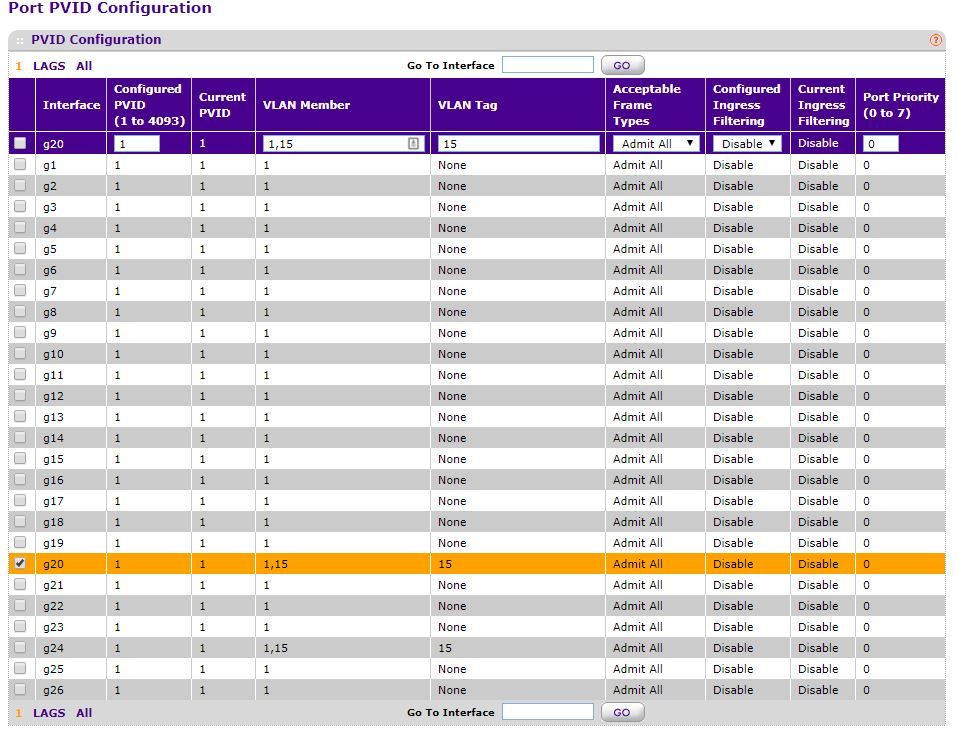Uncheck the g20 interface checkbox
The width and height of the screenshot is (972, 742).
tap(20, 564)
